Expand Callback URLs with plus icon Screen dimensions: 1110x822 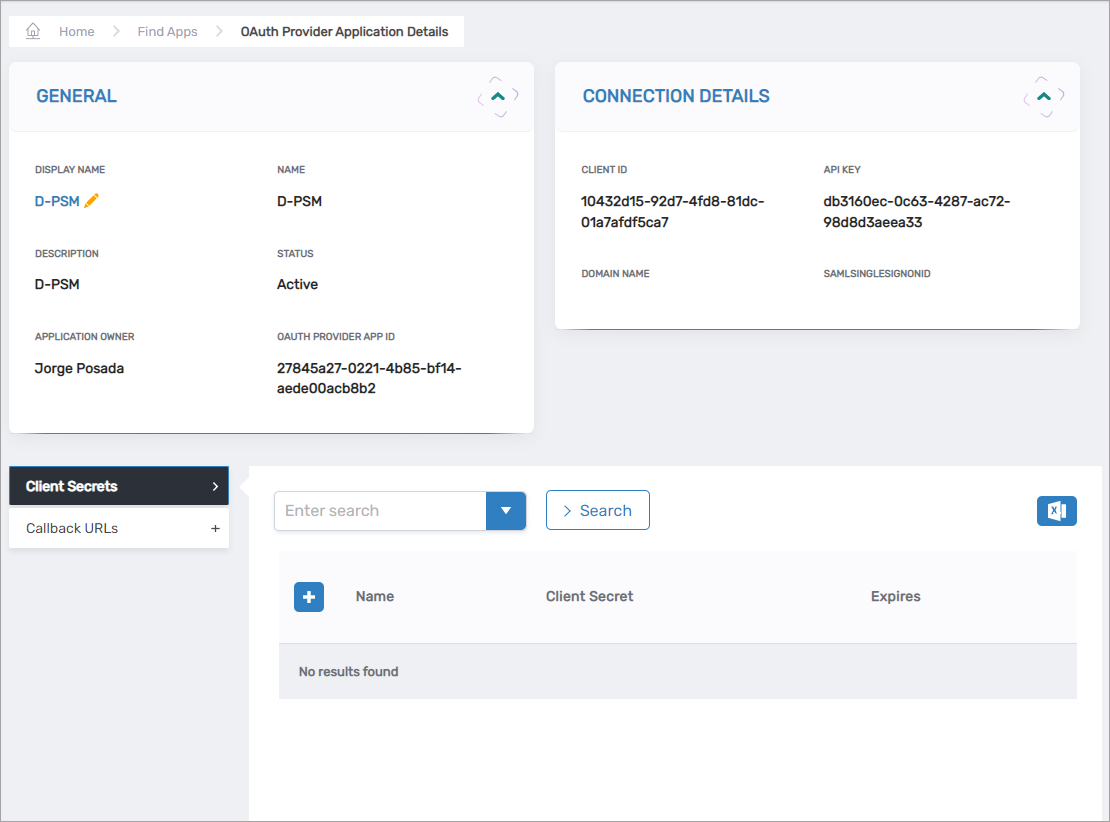point(215,528)
